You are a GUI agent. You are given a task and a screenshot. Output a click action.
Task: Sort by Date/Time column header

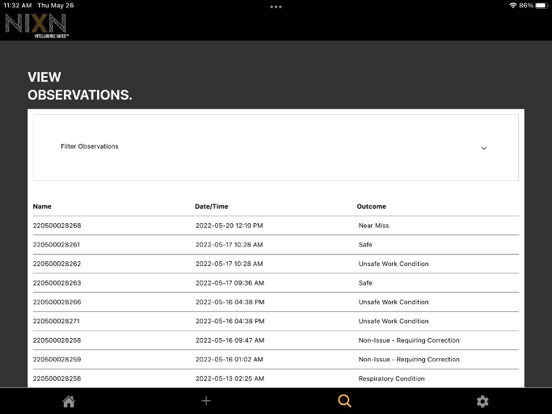pyautogui.click(x=211, y=206)
